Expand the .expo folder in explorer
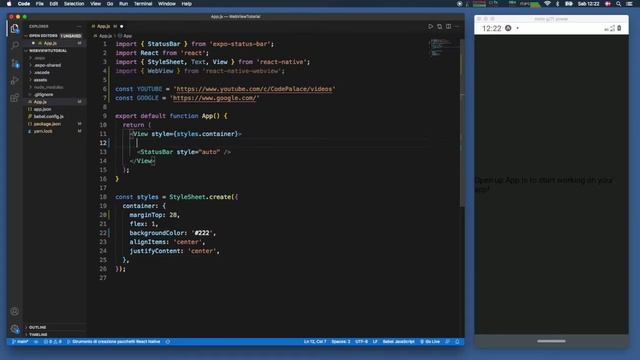This screenshot has height=360, width=640. tap(40, 58)
